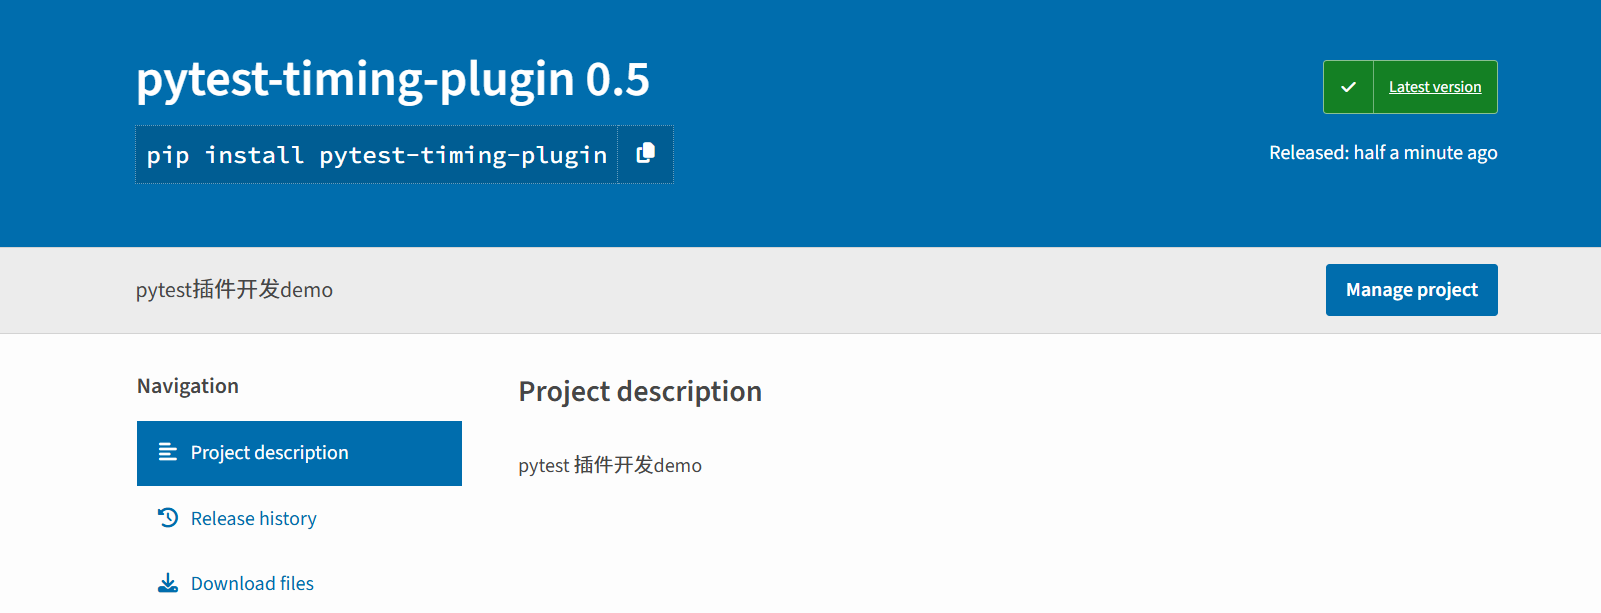Click blank area below the description paragraph
The width and height of the screenshot is (1601, 613).
pyautogui.click(x=1000, y=550)
